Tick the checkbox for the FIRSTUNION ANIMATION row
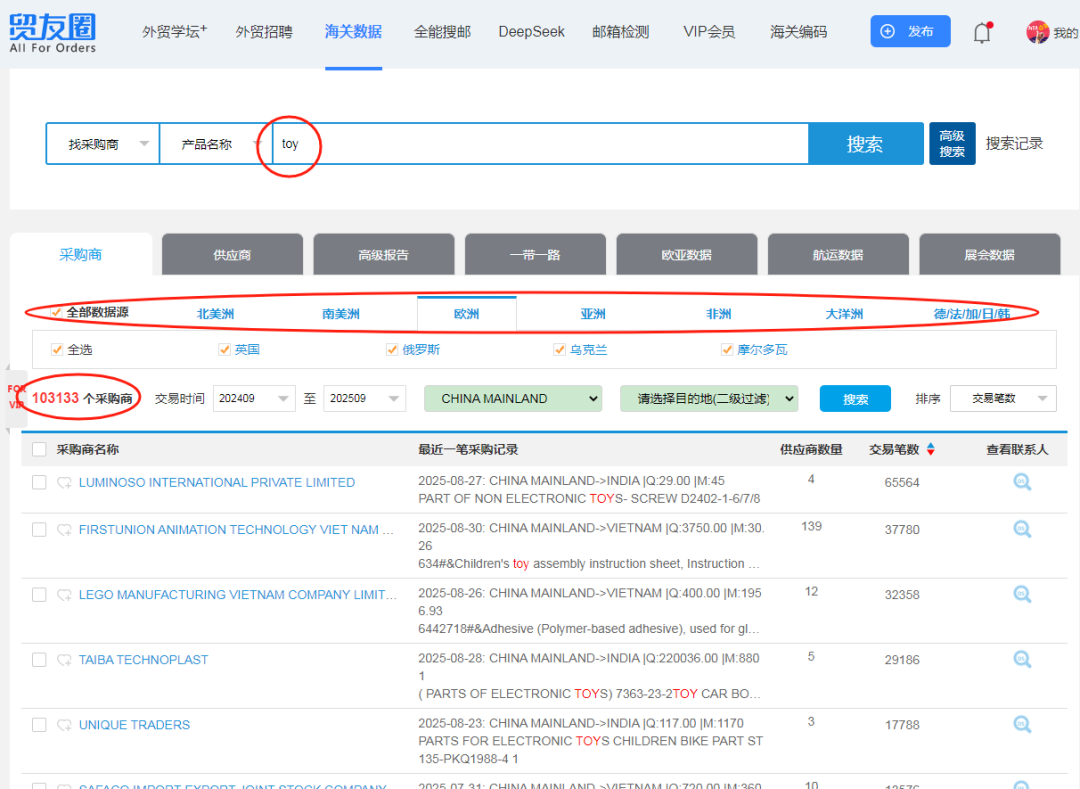 tap(39, 530)
